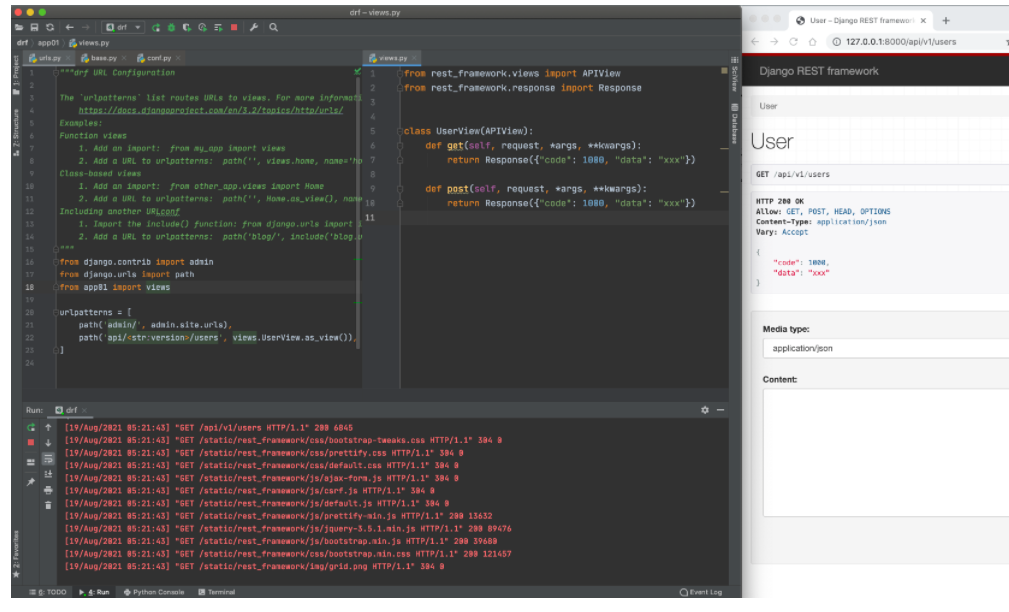Click inside the Content text area
Viewport: 1009px width, 612px height.
(885, 452)
